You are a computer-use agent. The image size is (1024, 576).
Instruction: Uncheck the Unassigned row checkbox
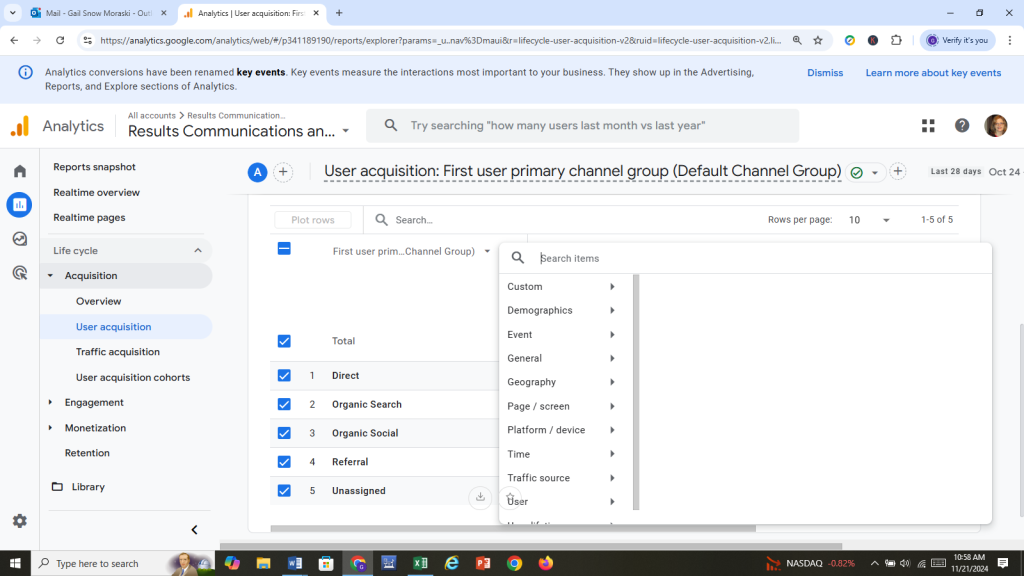(284, 490)
